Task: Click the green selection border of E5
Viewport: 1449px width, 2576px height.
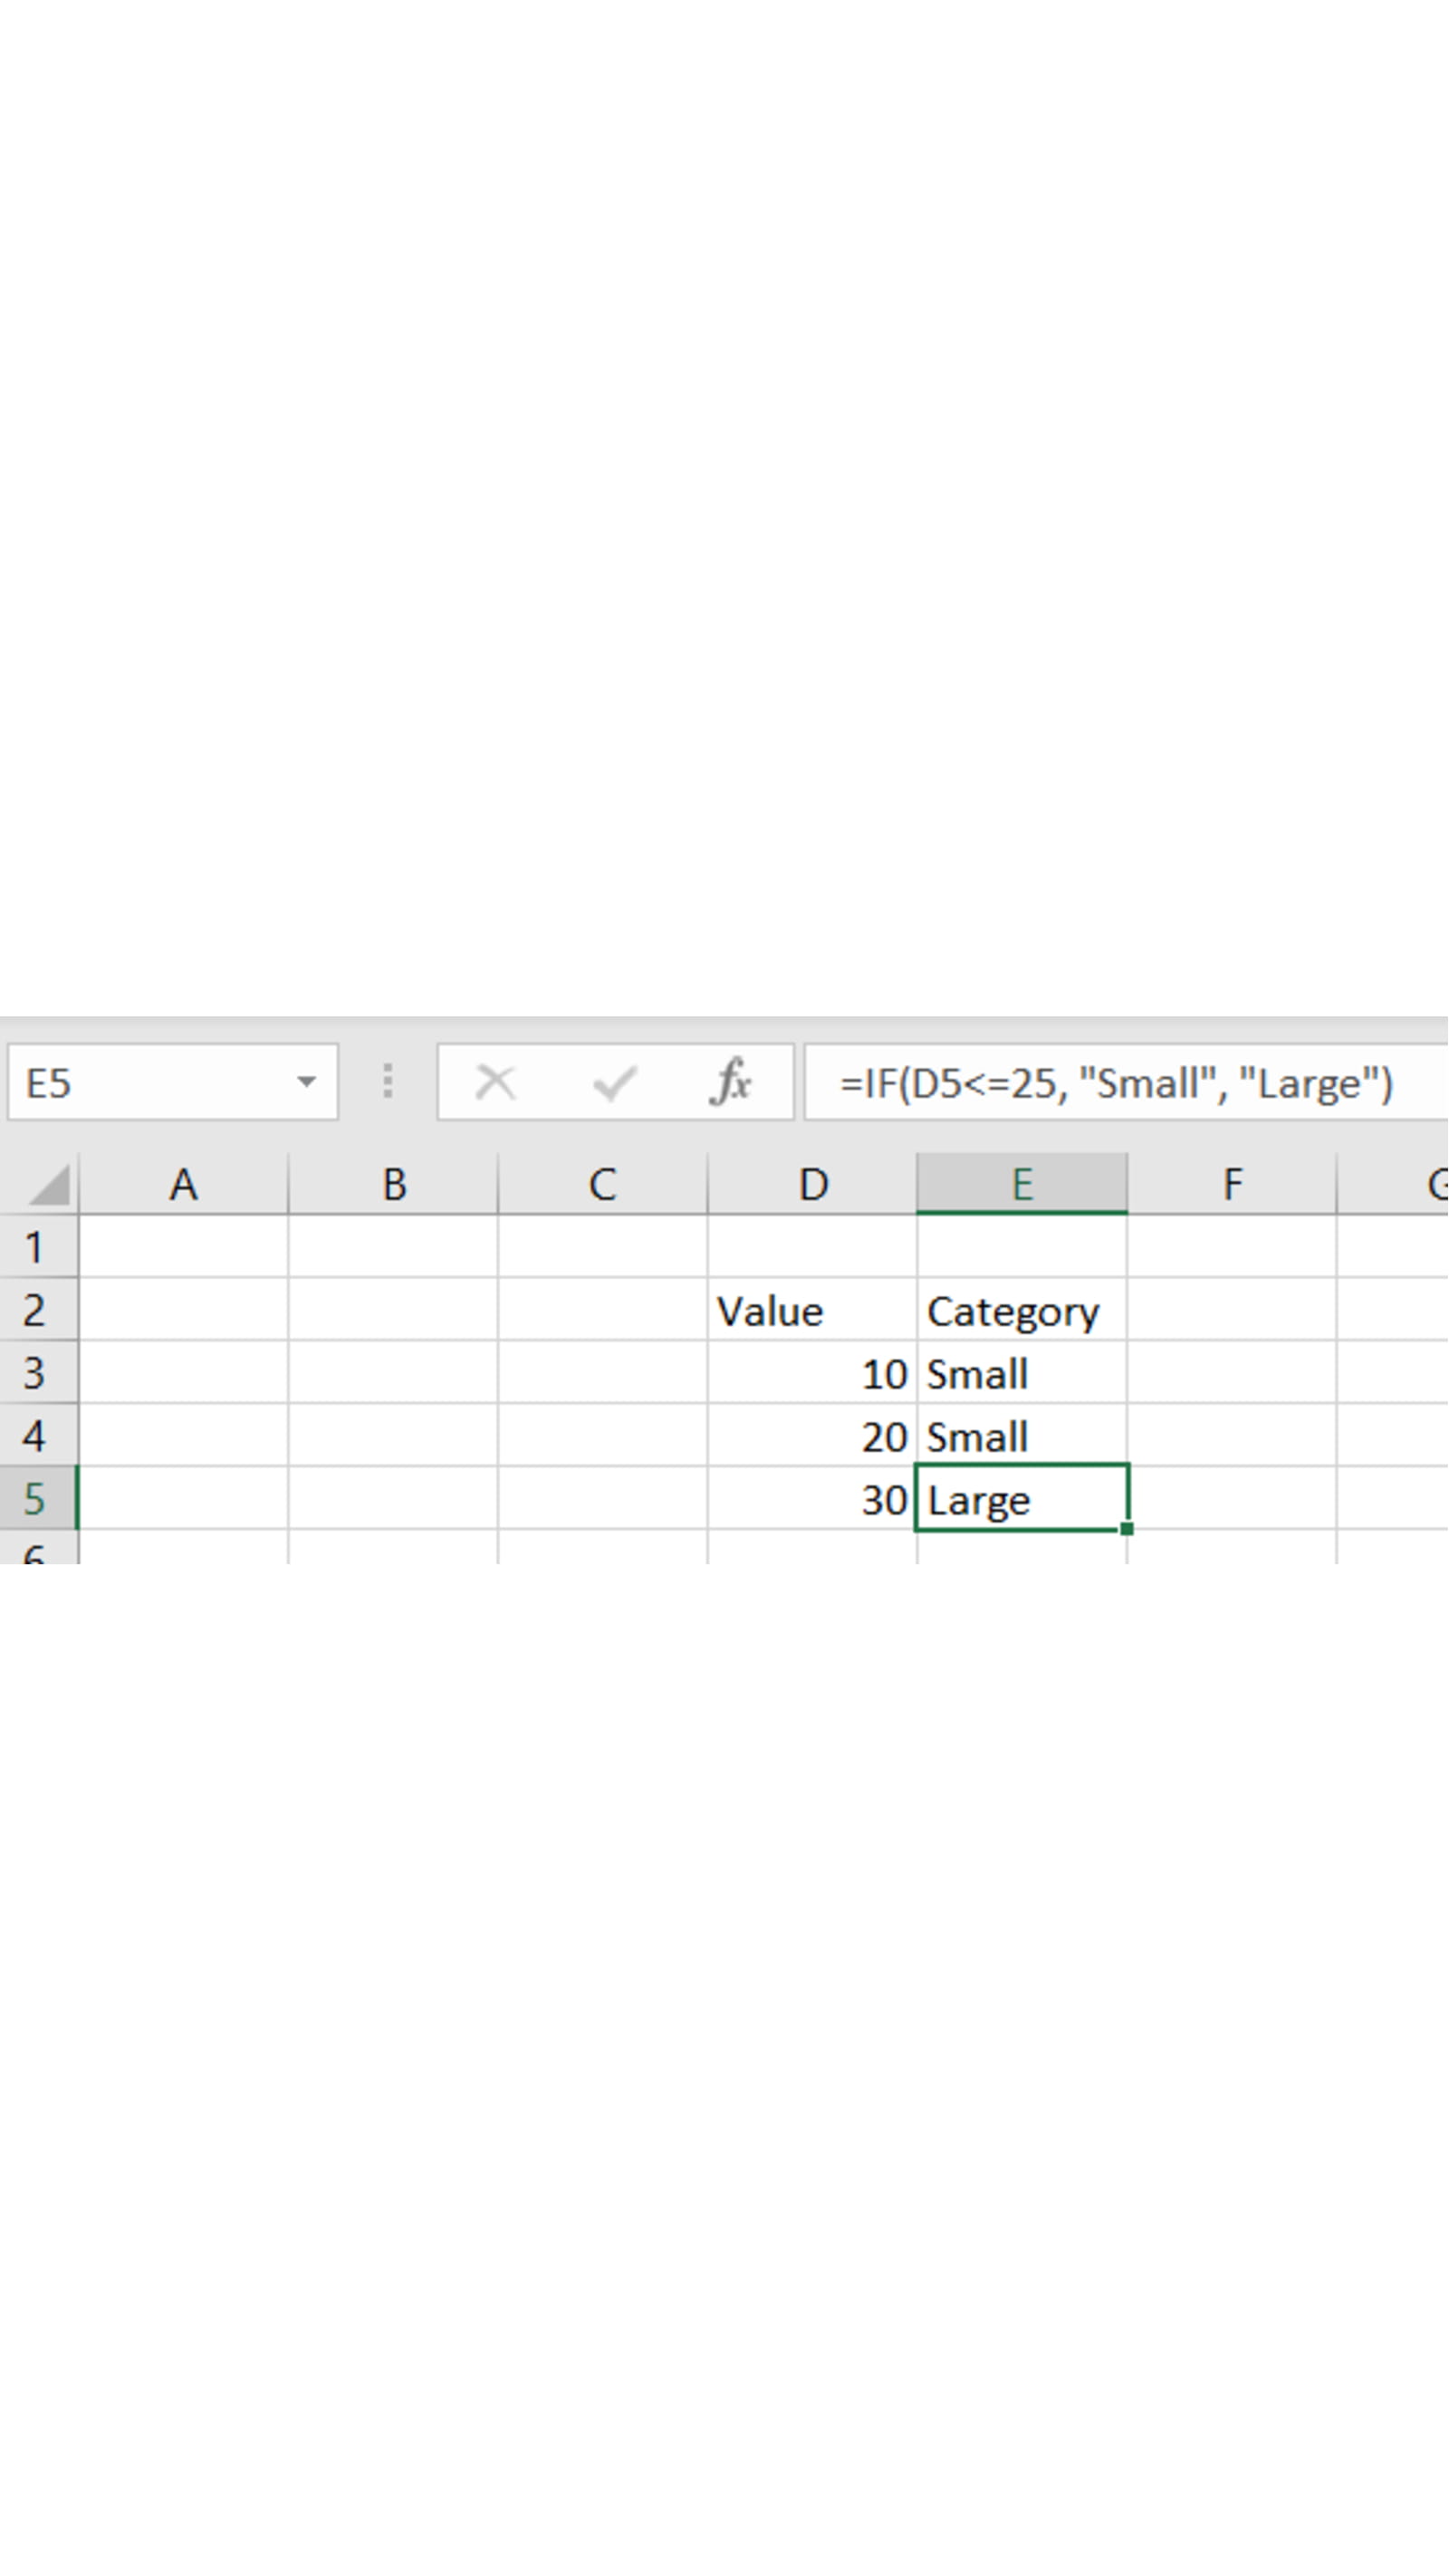Action: coord(1021,1466)
